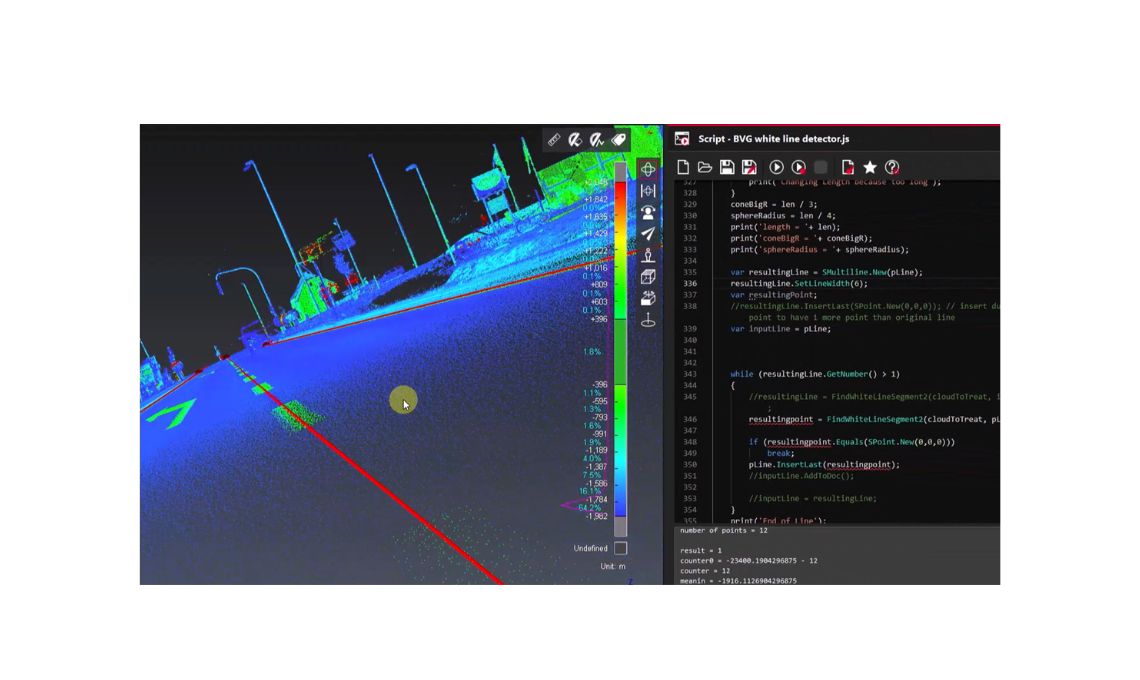
Task: Add script to favorites with star icon
Action: pos(869,166)
